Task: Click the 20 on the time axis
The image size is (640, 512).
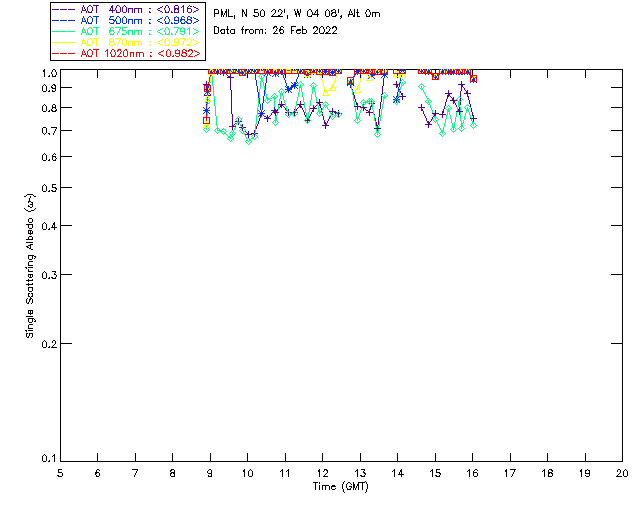Action: tap(622, 473)
